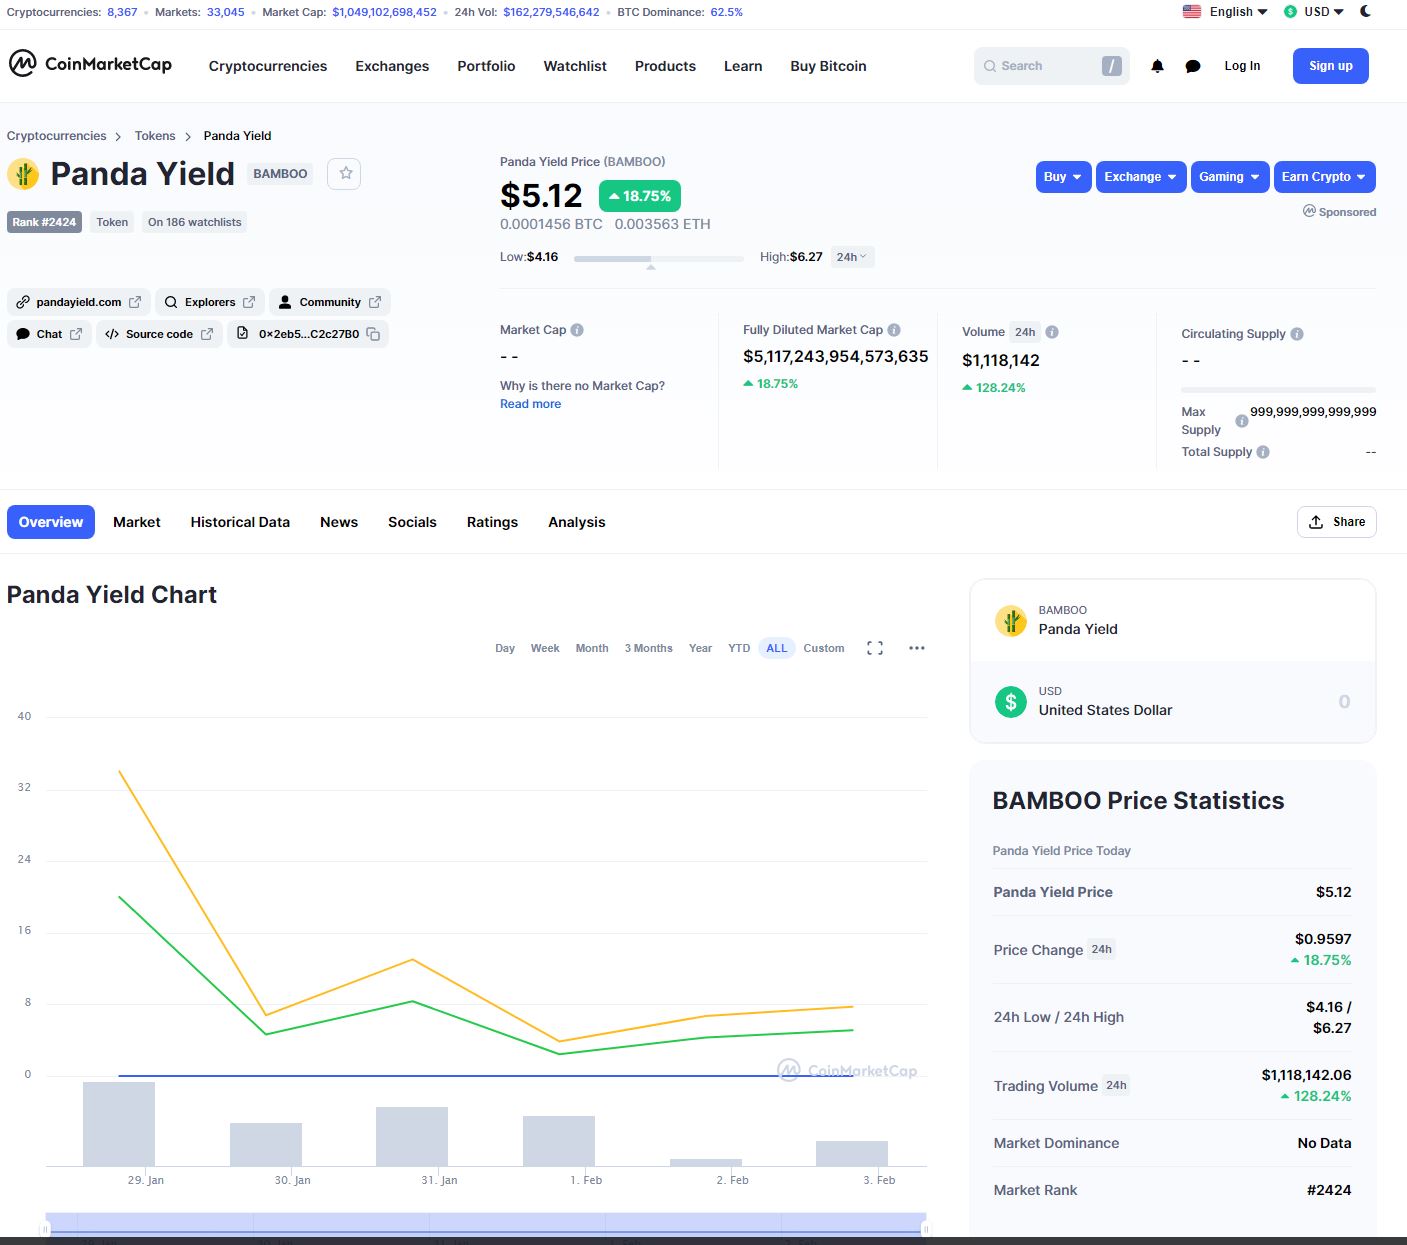1407x1245 pixels.
Task: Open chart more options ellipsis
Action: [x=917, y=648]
